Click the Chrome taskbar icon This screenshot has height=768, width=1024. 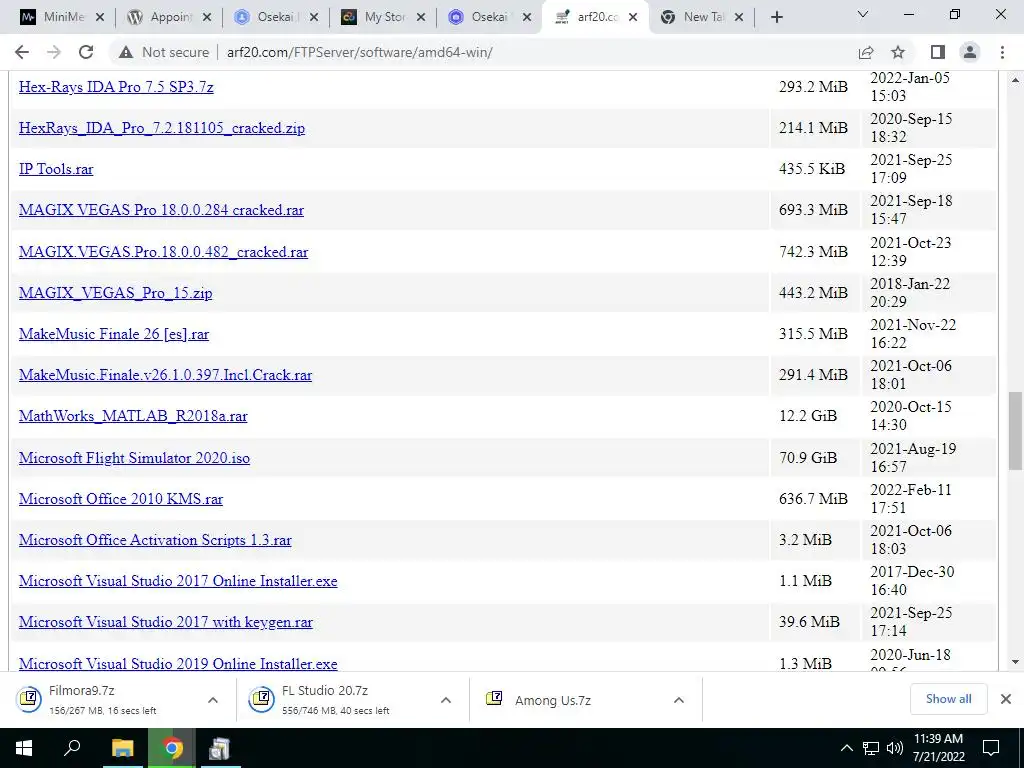(x=172, y=748)
